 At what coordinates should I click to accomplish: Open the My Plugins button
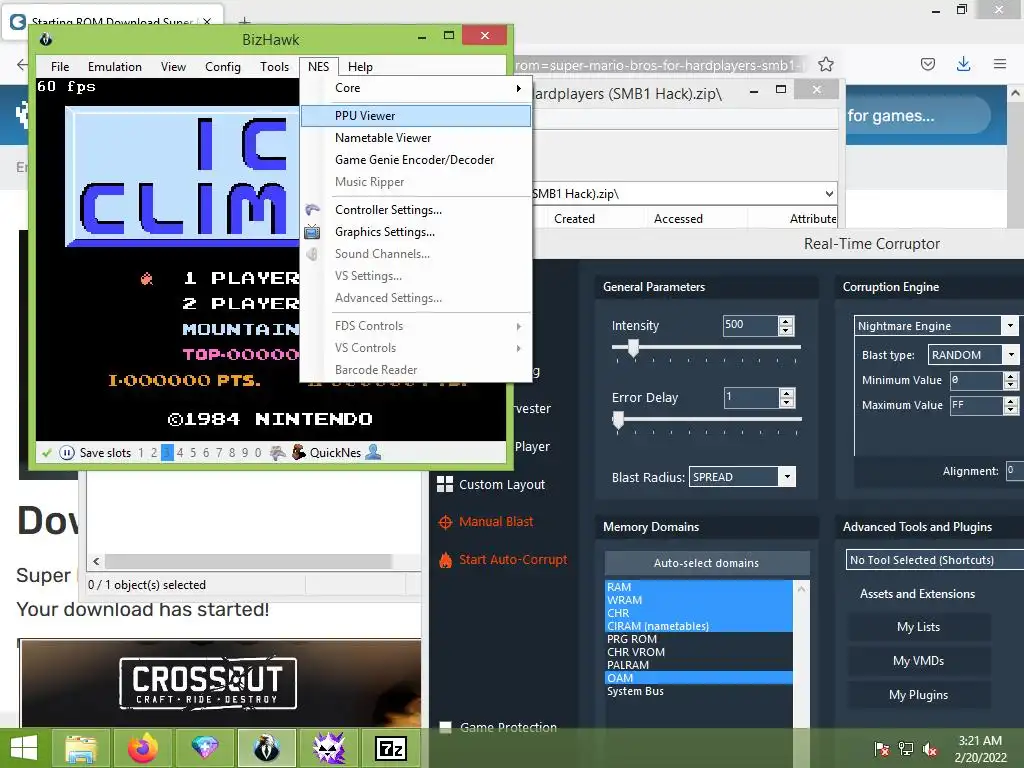point(918,695)
